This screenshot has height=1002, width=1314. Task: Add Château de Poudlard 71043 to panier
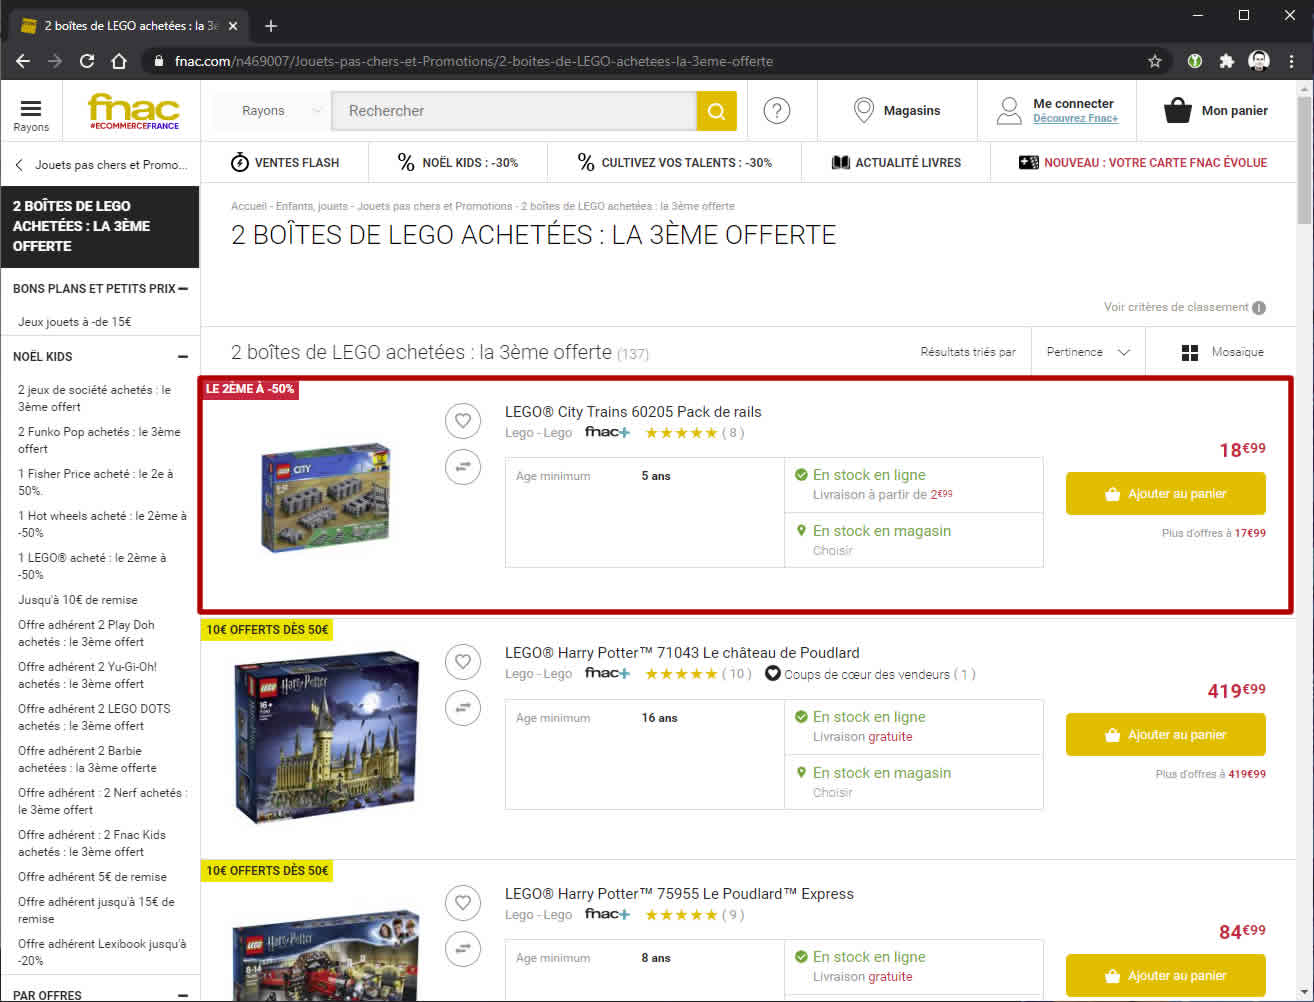[x=1166, y=735]
